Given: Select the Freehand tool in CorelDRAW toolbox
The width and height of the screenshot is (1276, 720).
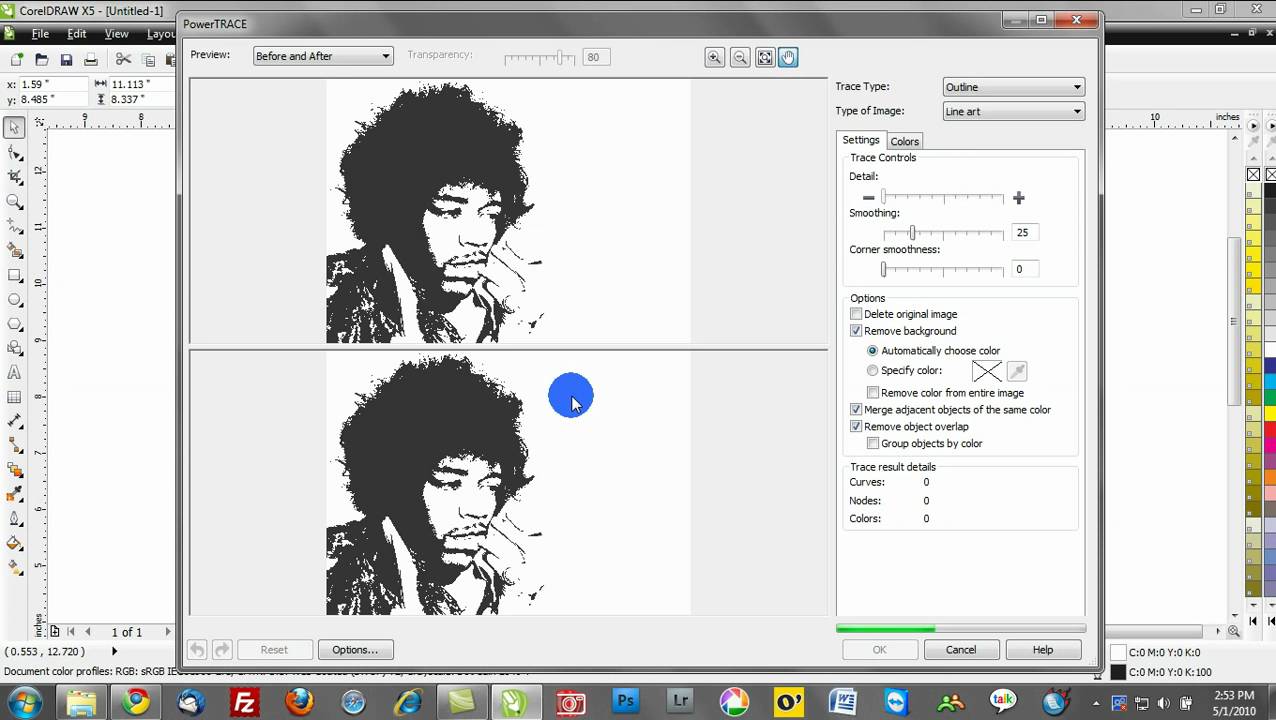Looking at the screenshot, I should (14, 226).
